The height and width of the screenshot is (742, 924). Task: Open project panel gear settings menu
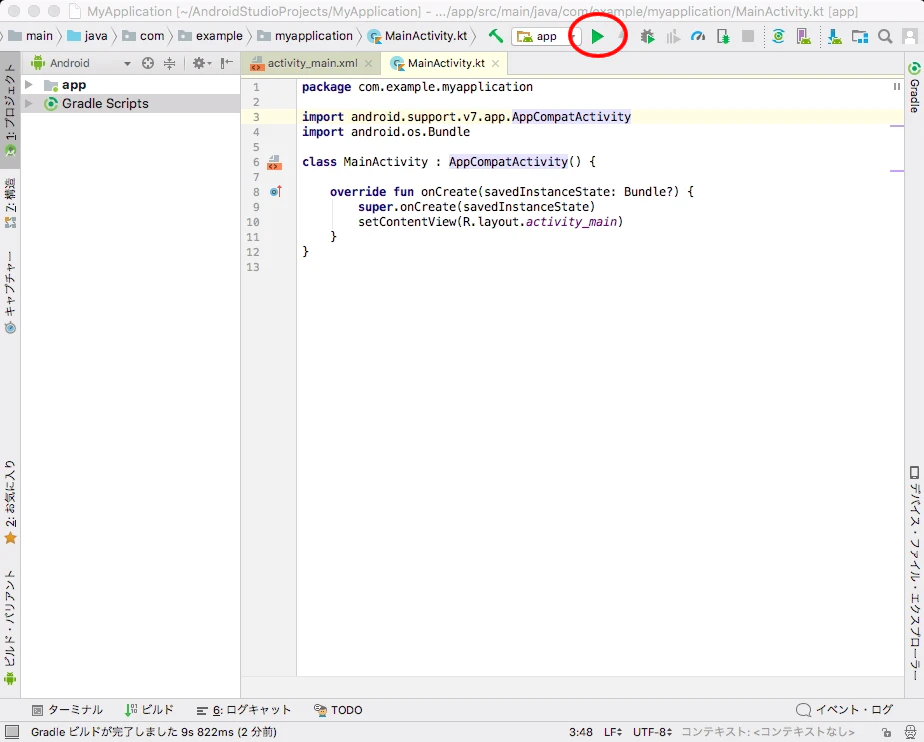(201, 63)
